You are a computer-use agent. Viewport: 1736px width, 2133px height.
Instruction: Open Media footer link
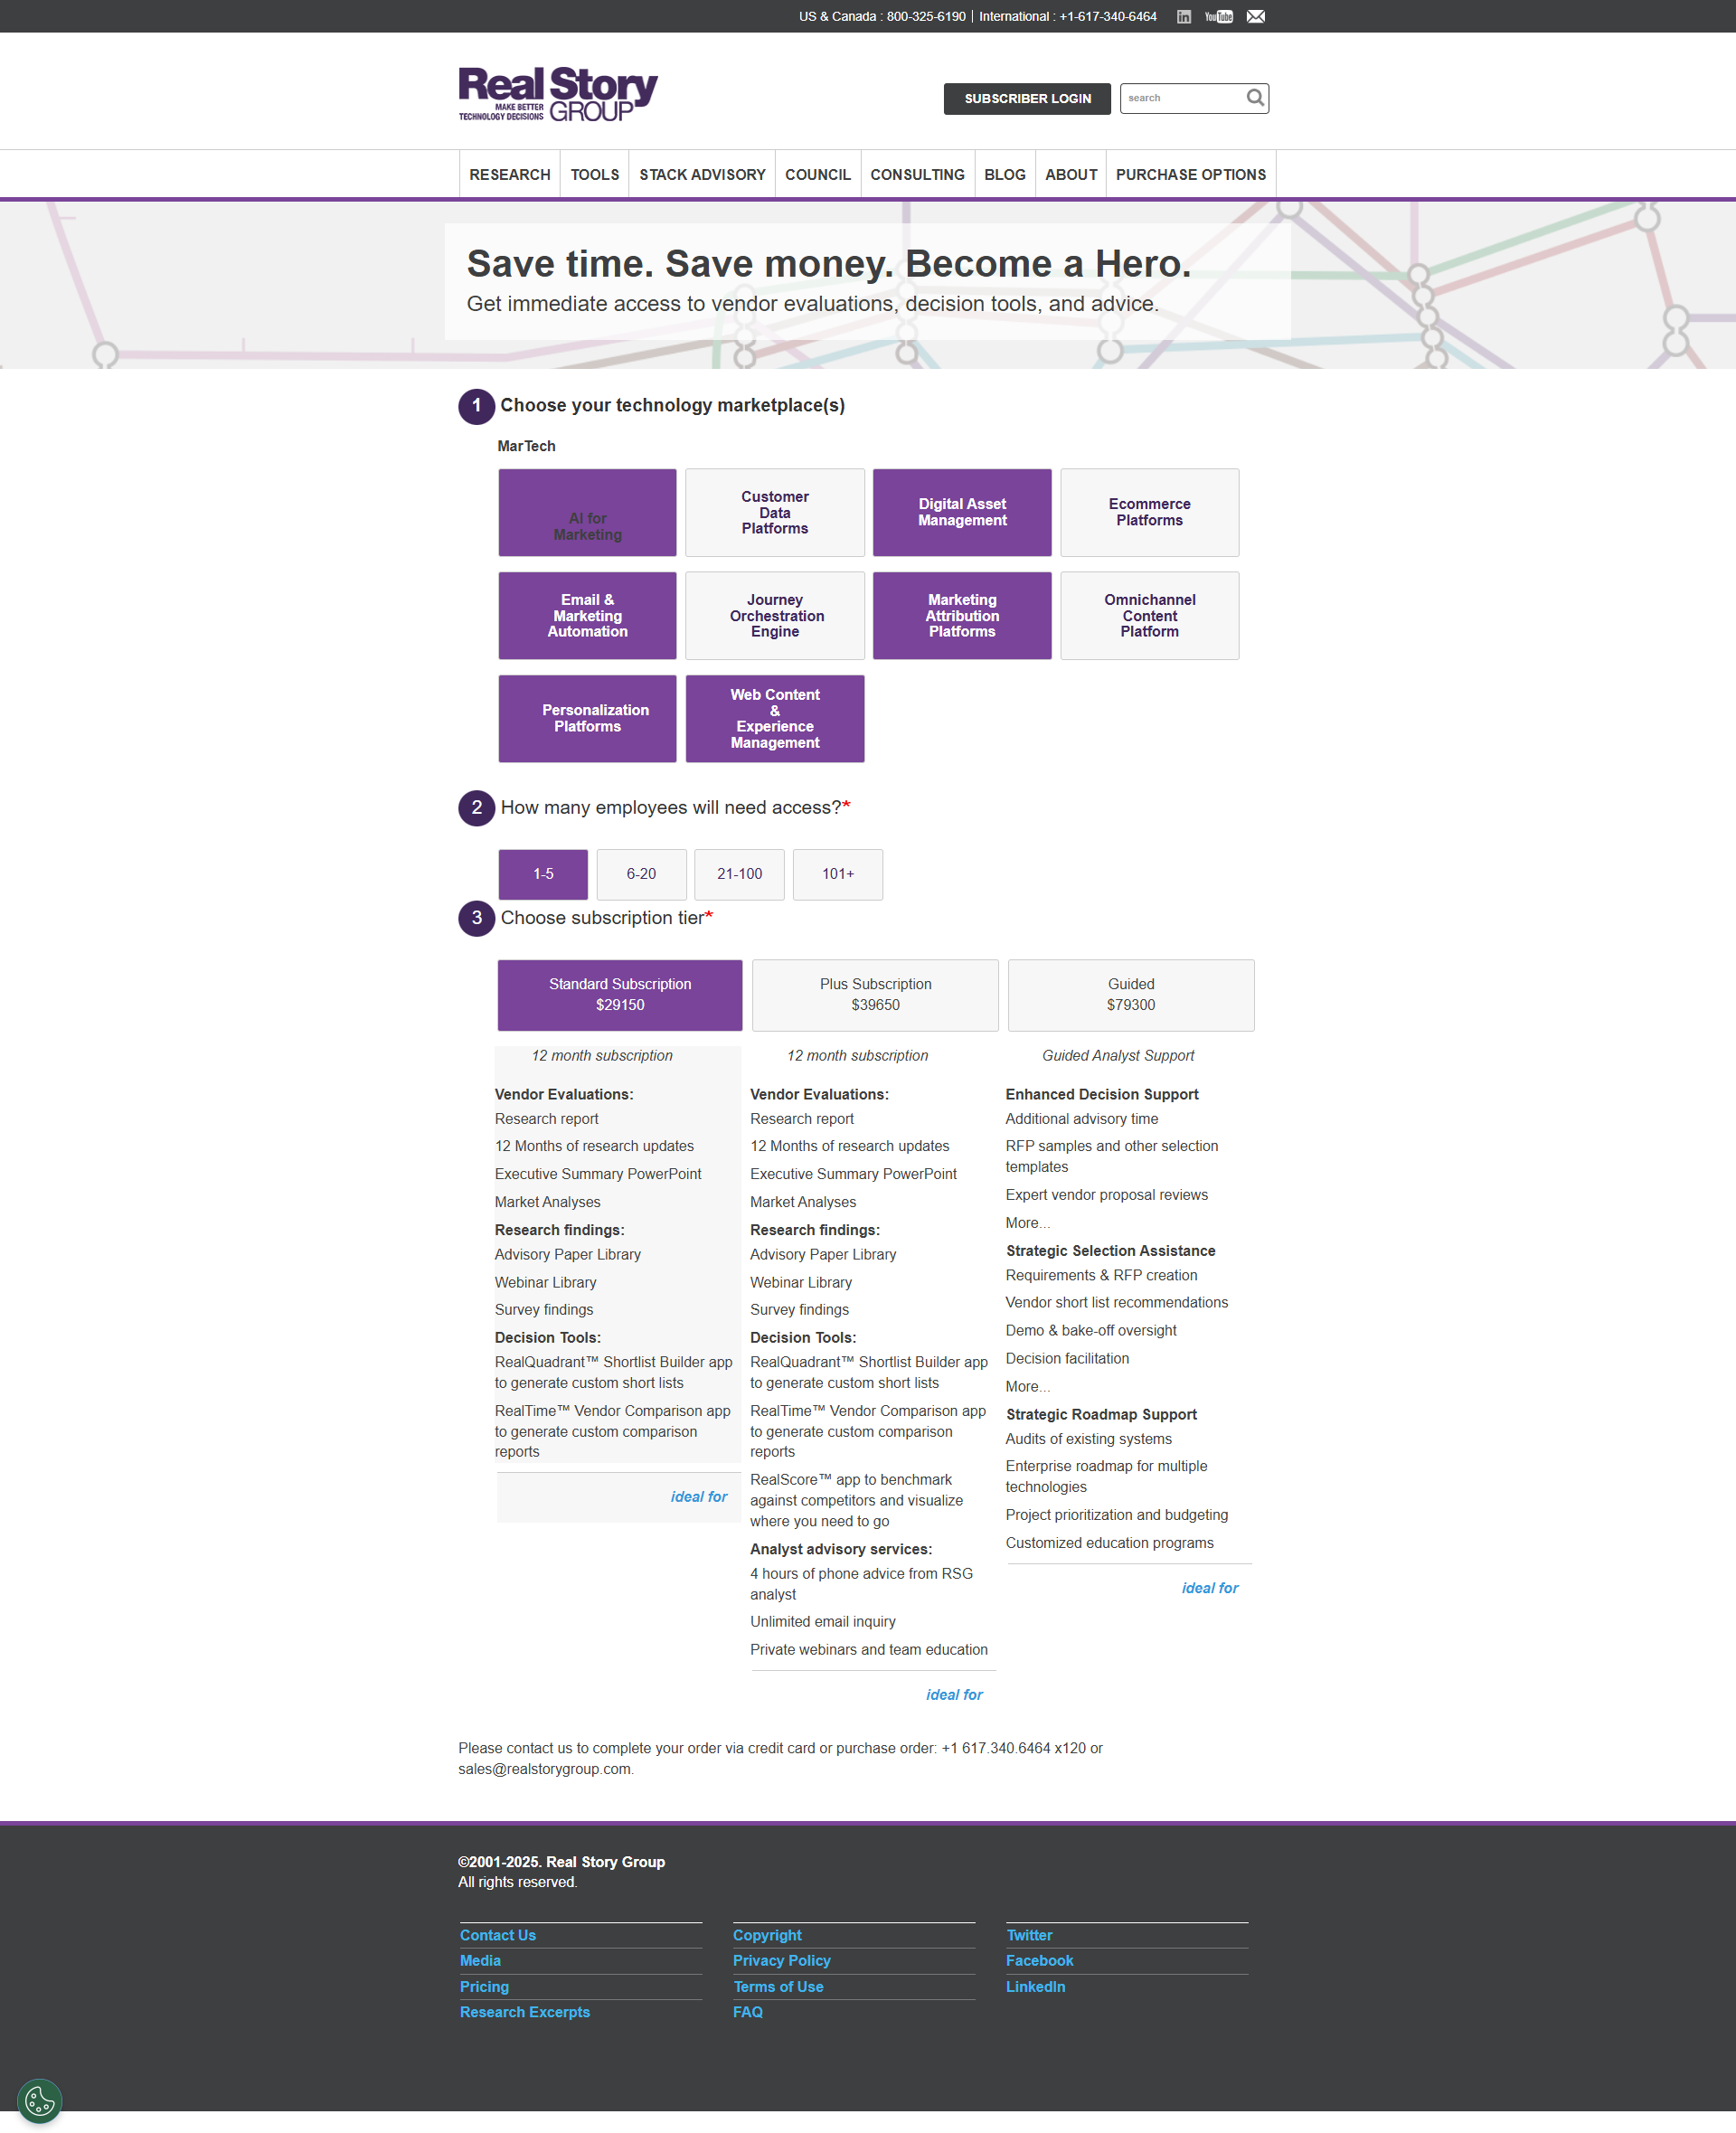(x=480, y=1961)
